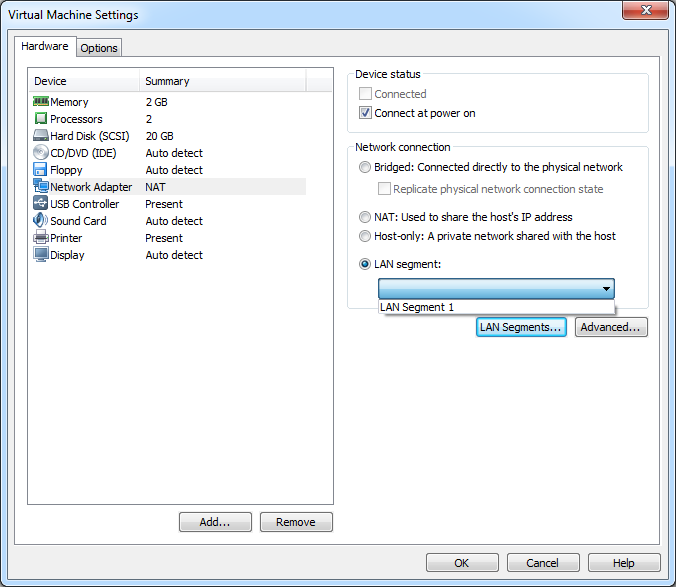Select the Sound Card speaker icon
Image resolution: width=676 pixels, height=587 pixels.
[x=41, y=221]
